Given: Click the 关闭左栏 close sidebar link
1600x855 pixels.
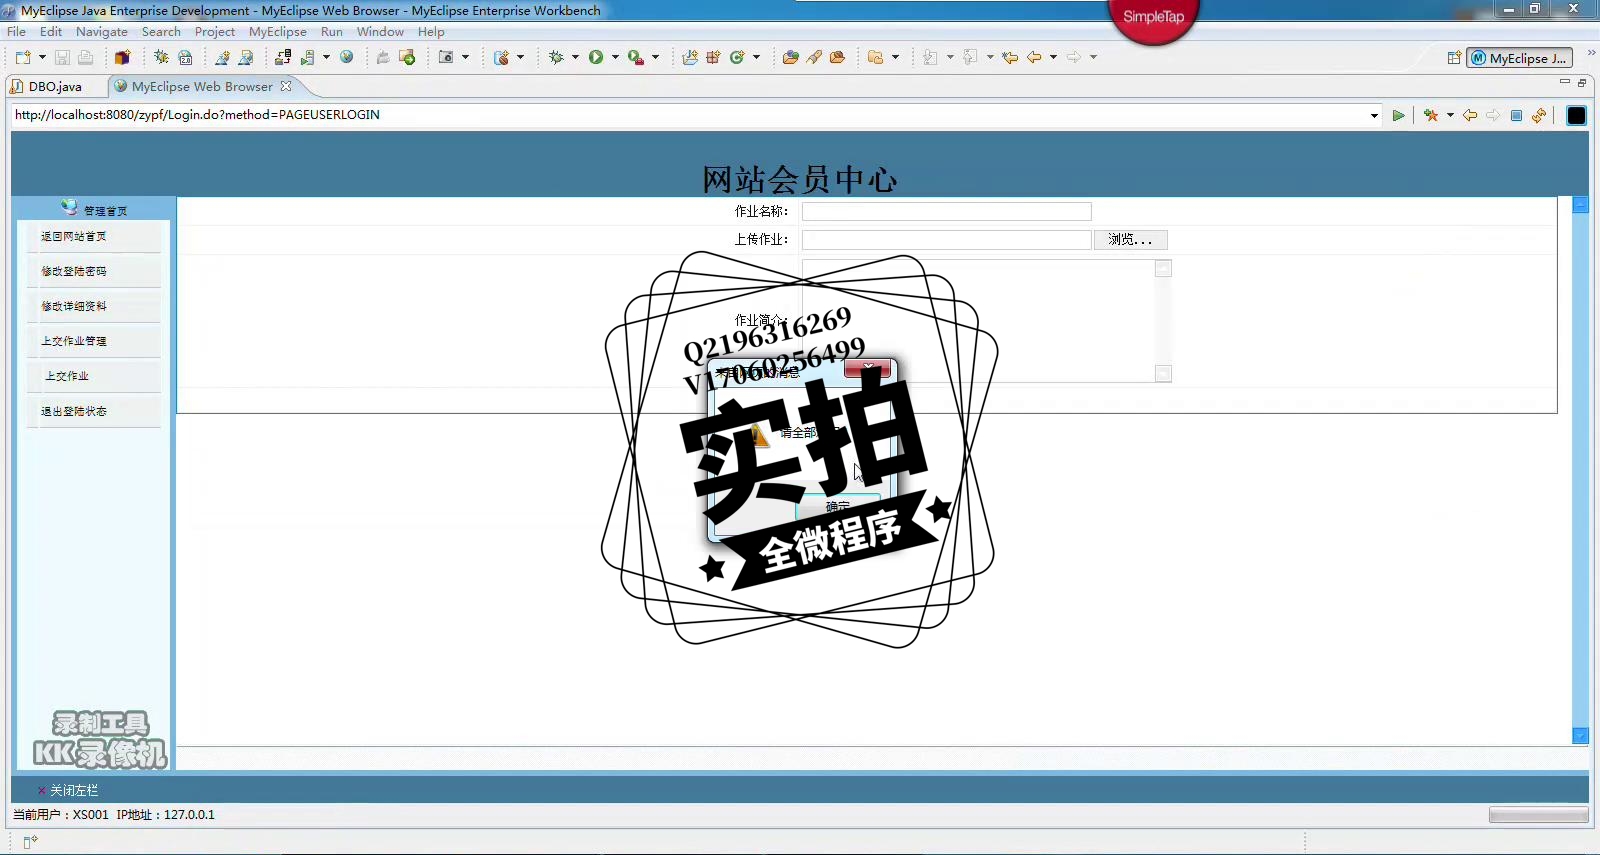Looking at the screenshot, I should [74, 791].
